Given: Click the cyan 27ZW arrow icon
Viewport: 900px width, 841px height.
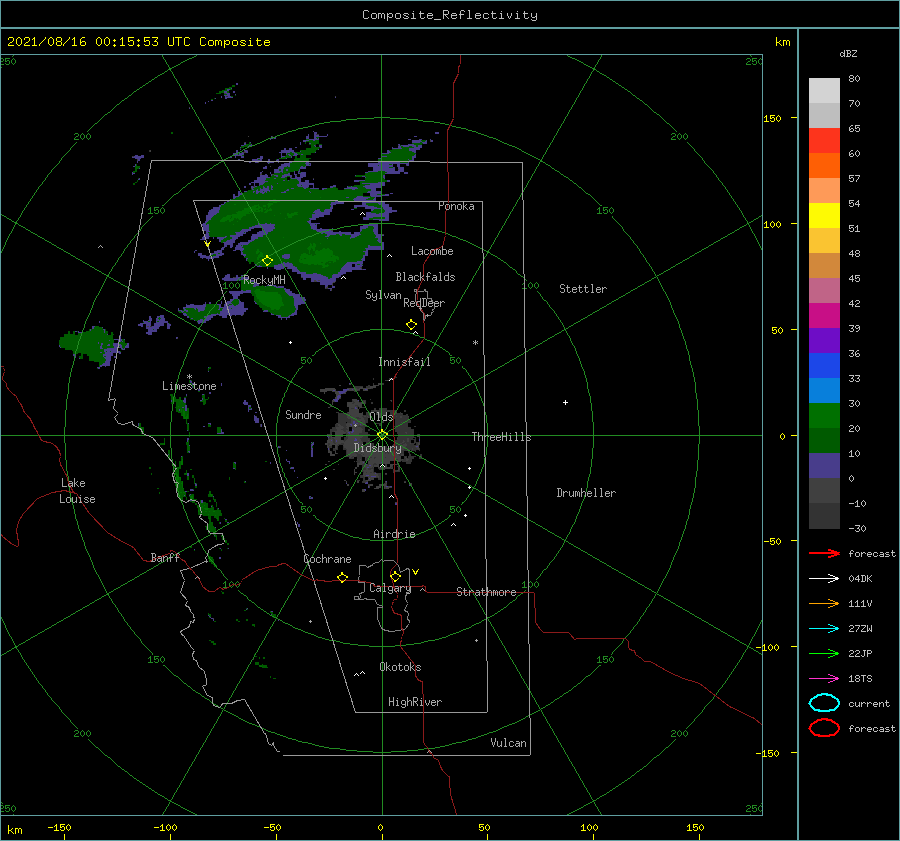Looking at the screenshot, I should click(824, 629).
